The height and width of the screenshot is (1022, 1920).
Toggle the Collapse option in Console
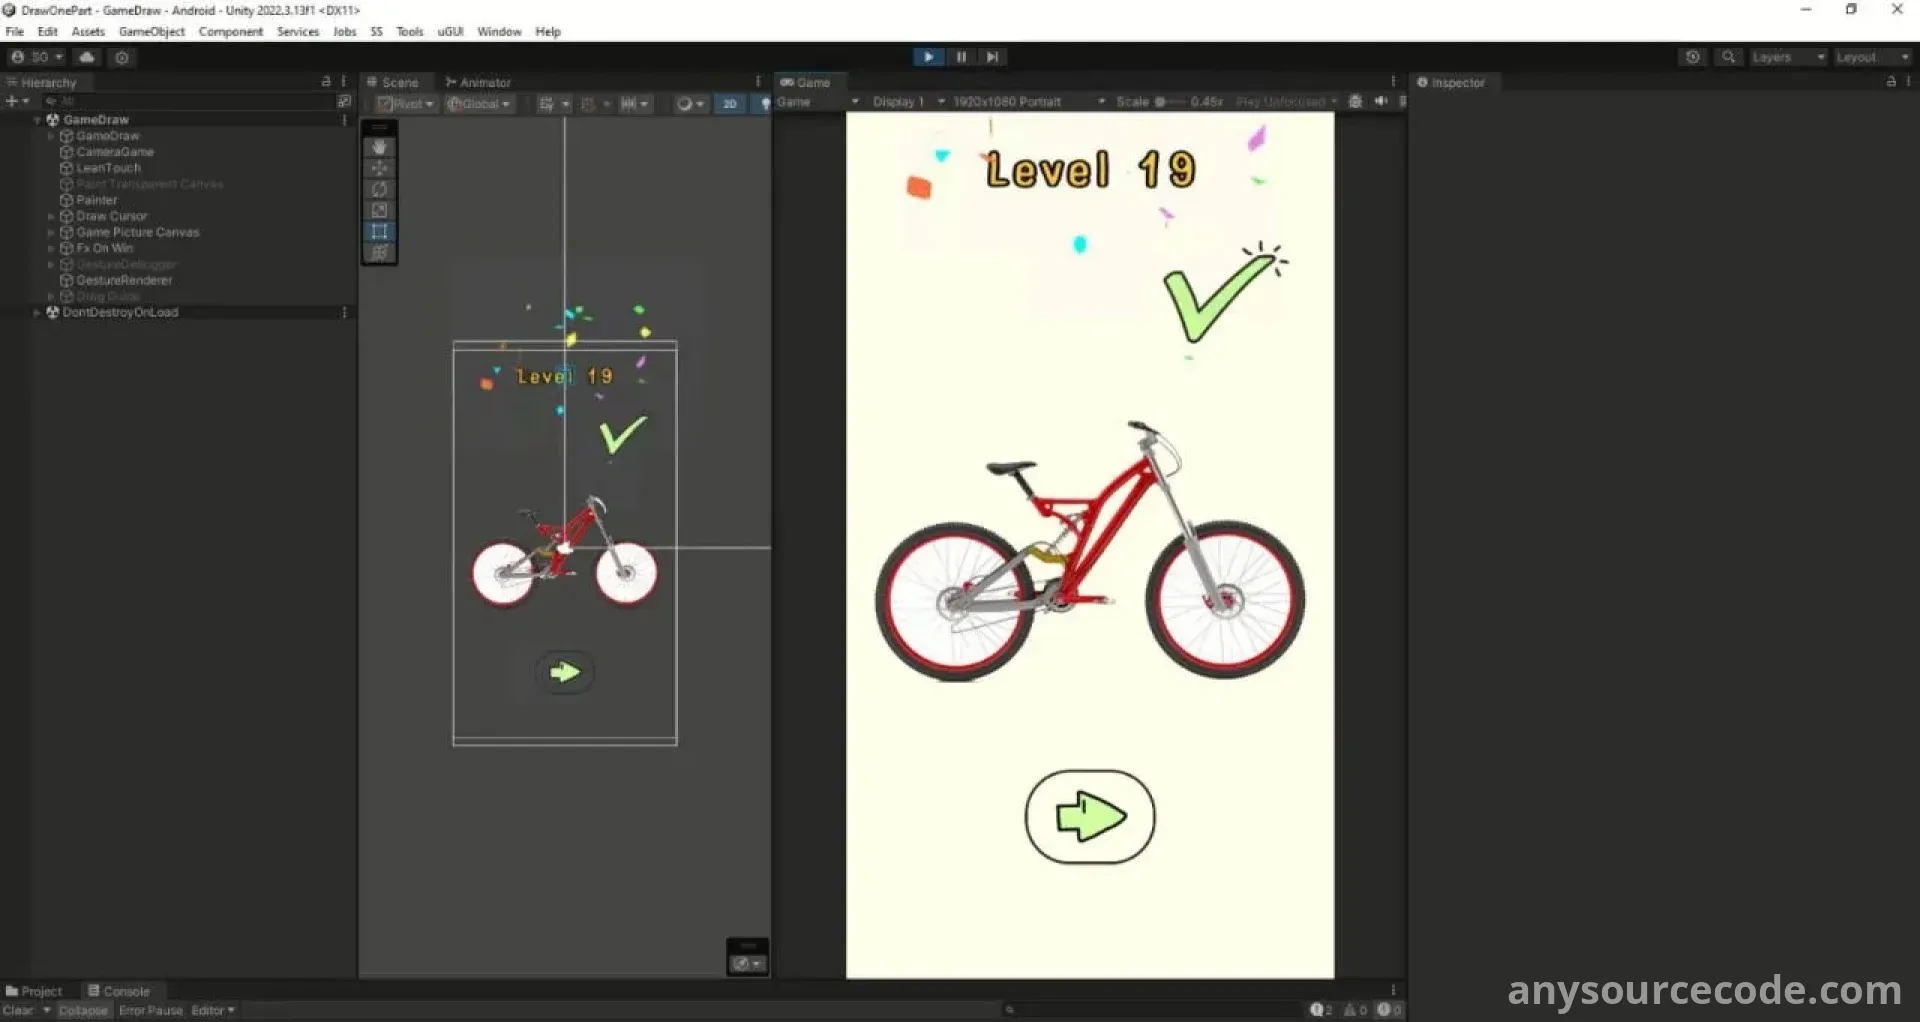(x=83, y=1010)
